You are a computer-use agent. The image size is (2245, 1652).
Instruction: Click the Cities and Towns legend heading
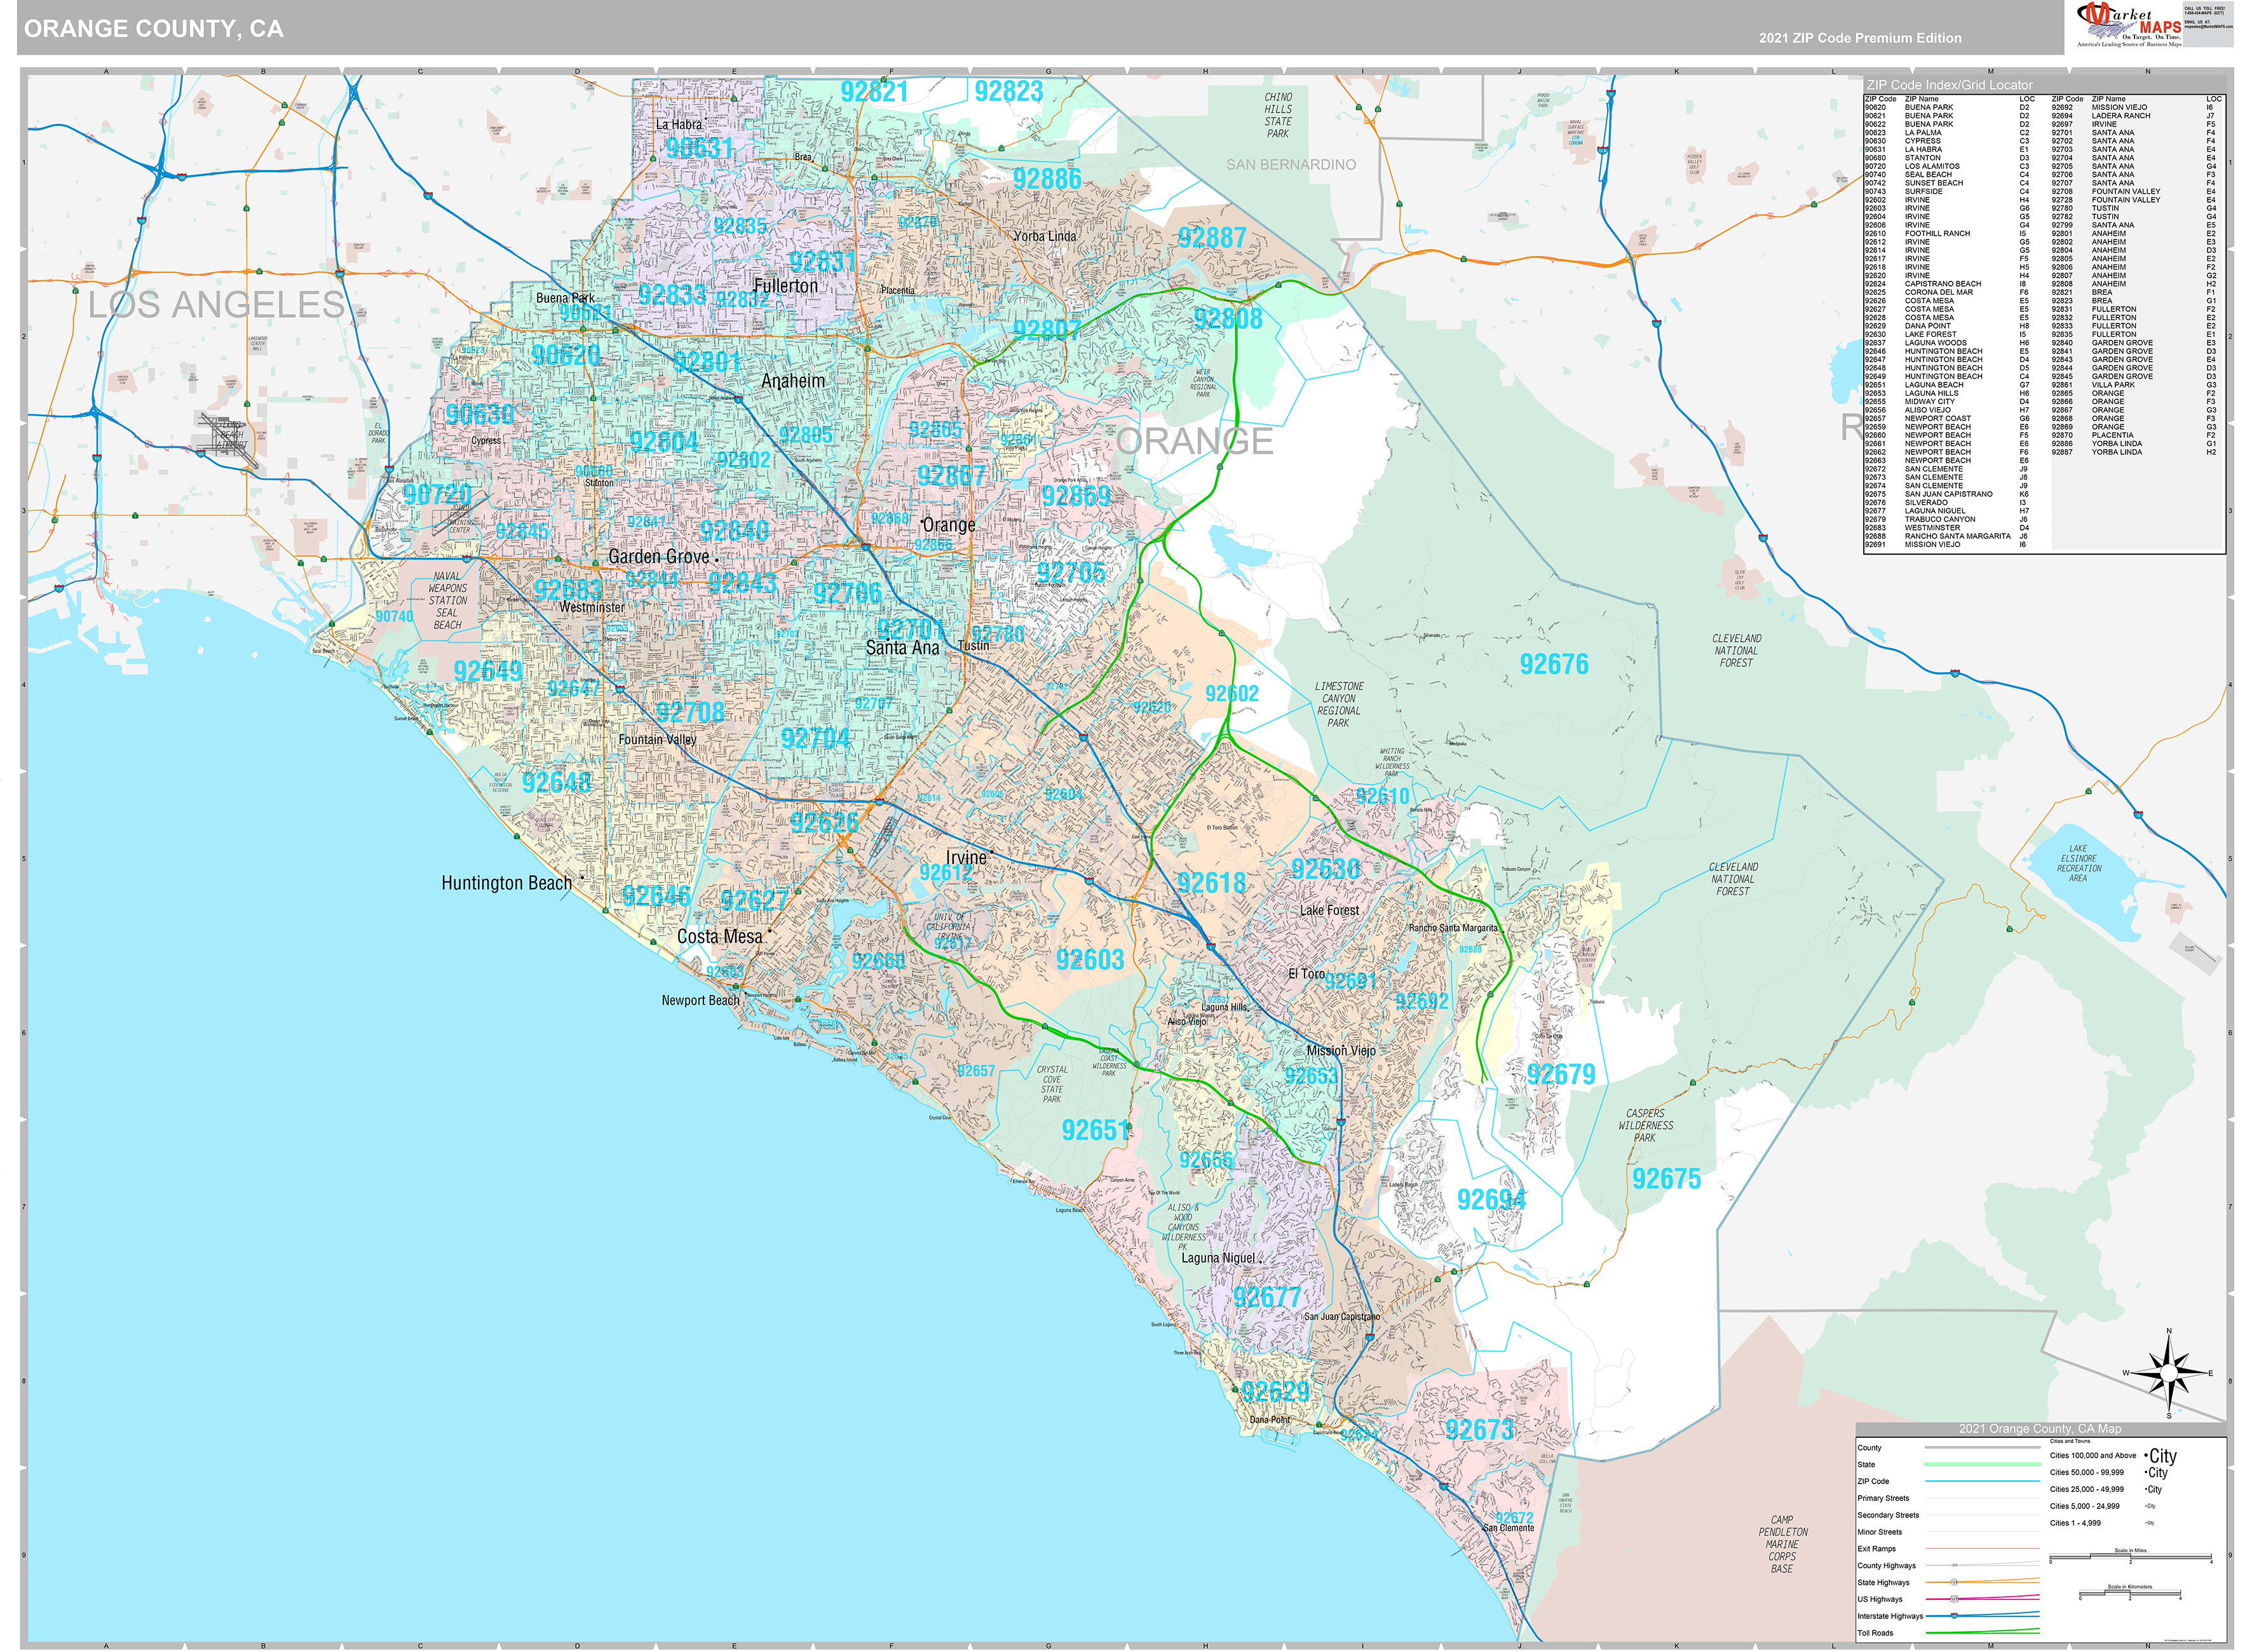click(x=2070, y=1441)
